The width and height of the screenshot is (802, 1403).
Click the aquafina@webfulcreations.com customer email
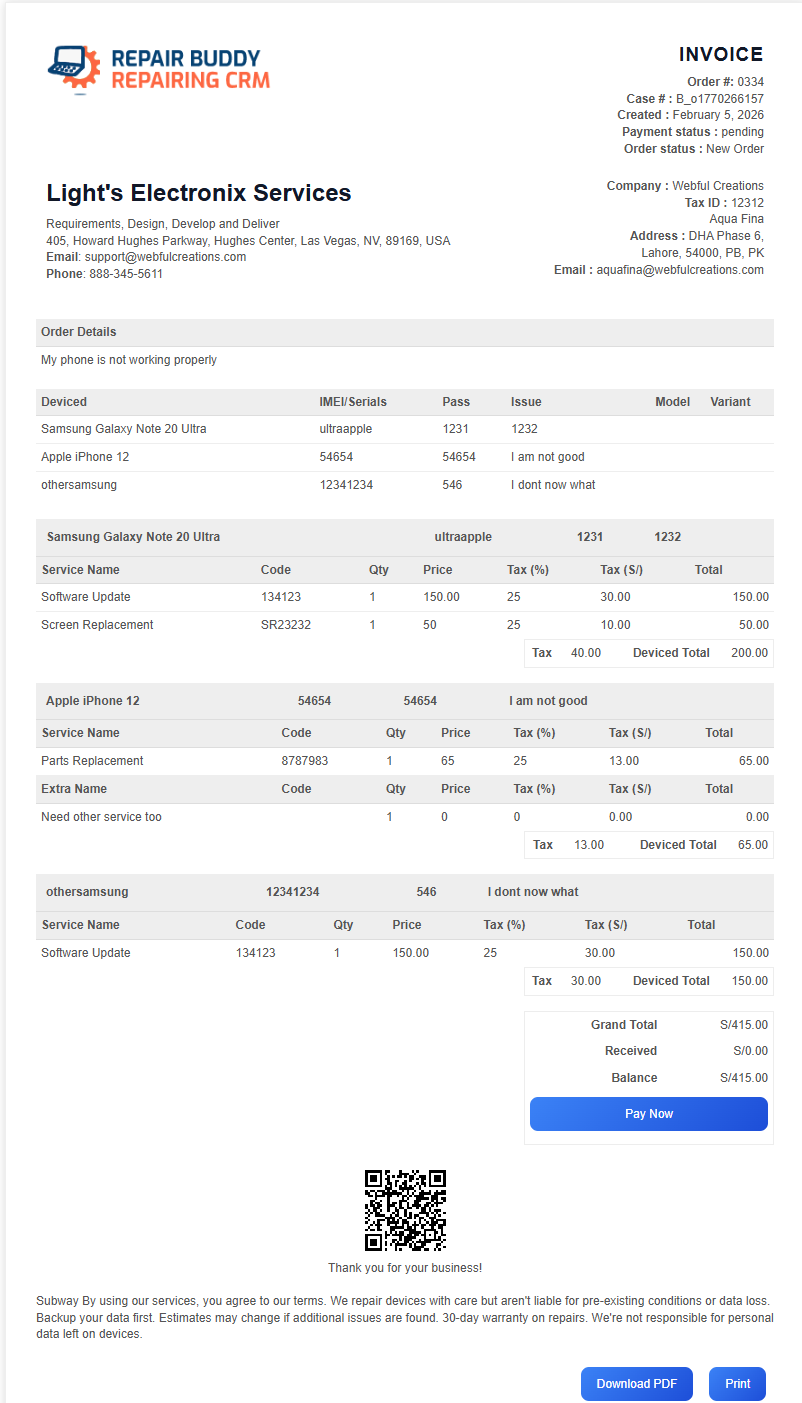coord(680,270)
